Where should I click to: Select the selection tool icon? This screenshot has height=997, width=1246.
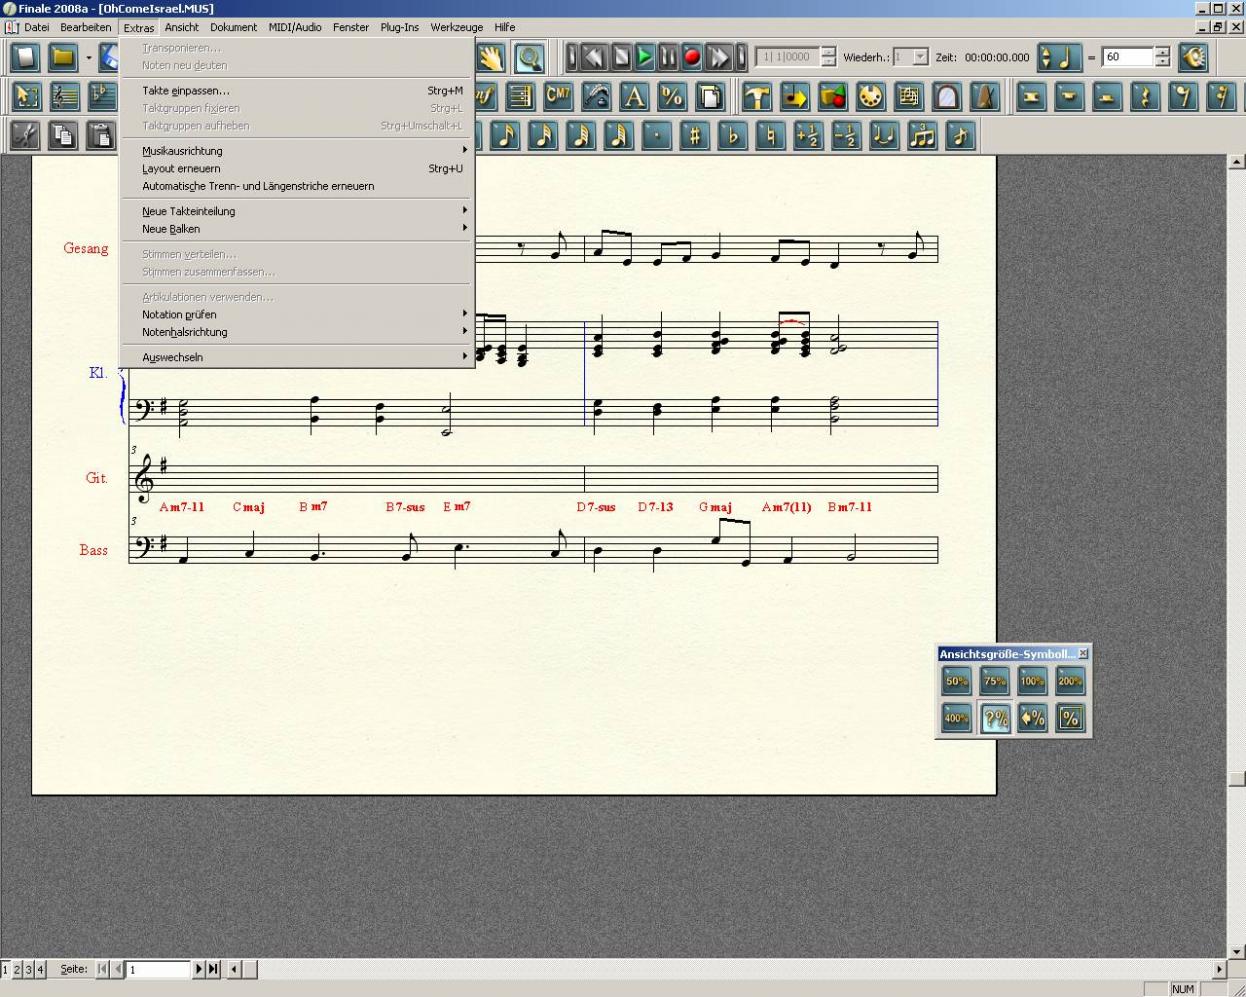[26, 96]
